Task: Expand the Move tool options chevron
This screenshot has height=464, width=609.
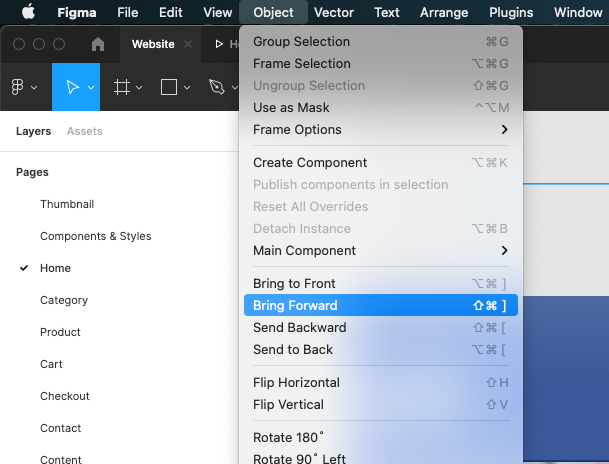Action: (x=91, y=88)
